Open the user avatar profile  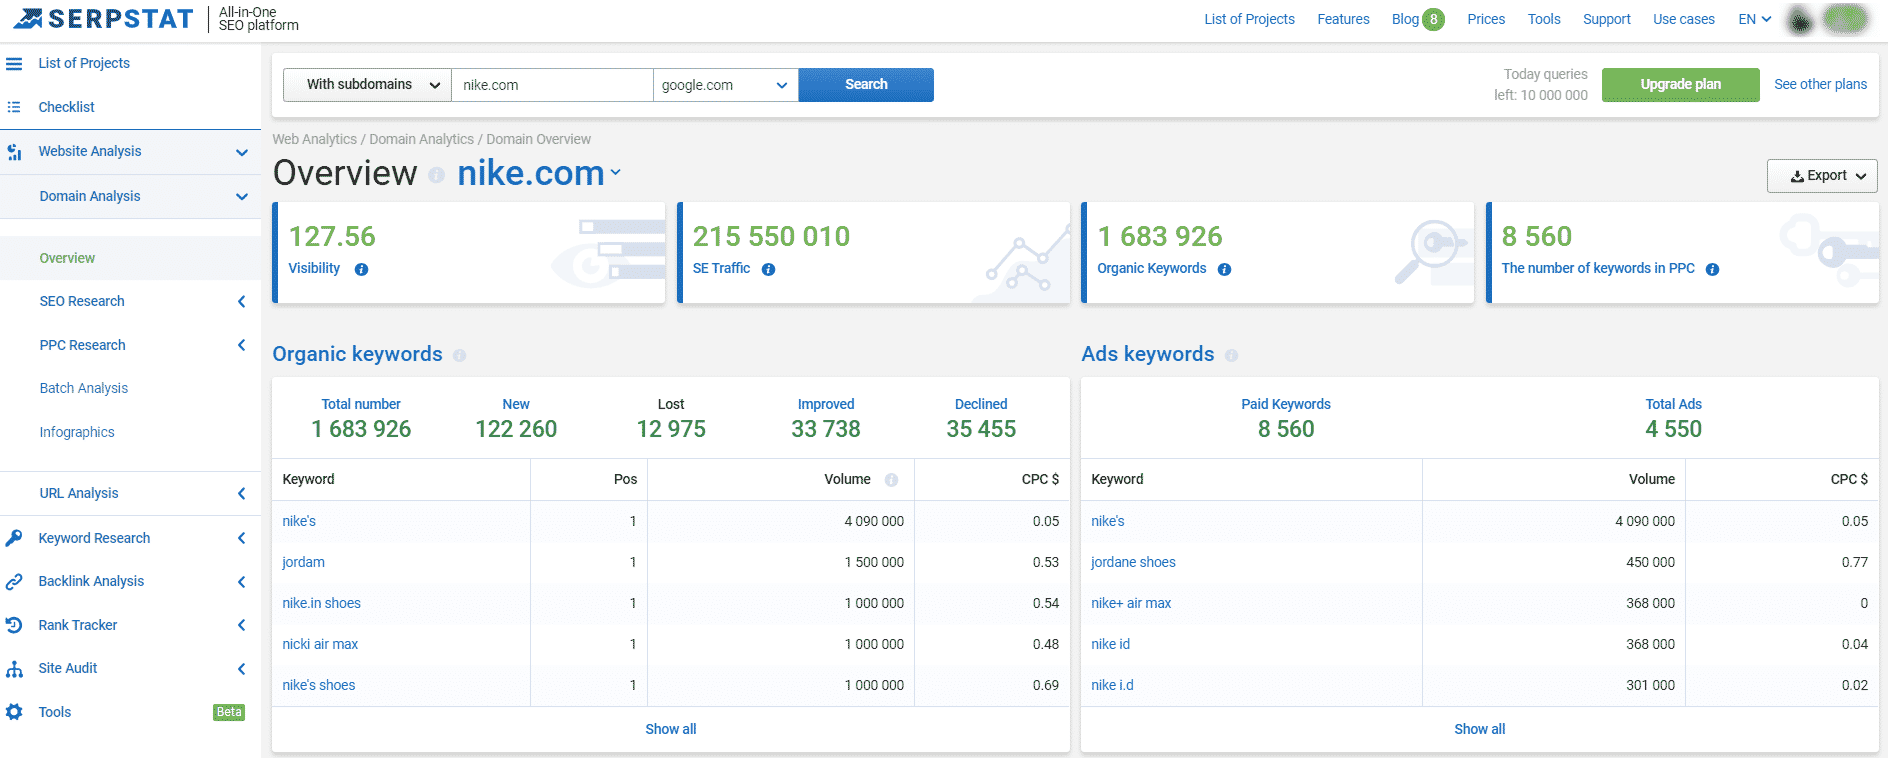1800,19
